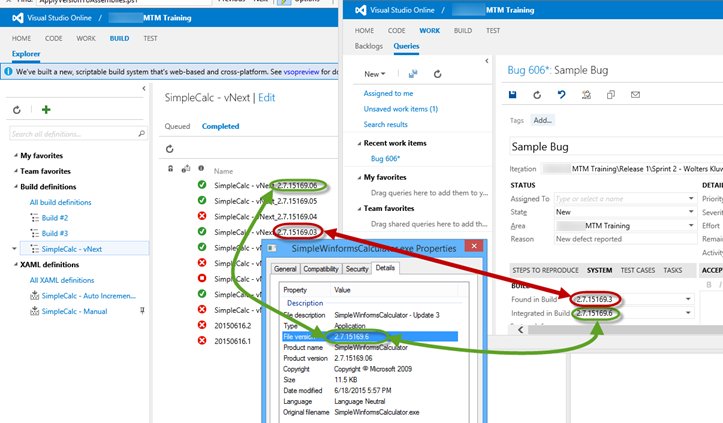Switch to the Backlogs tab
Image resolution: width=723 pixels, height=423 pixels.
click(368, 46)
